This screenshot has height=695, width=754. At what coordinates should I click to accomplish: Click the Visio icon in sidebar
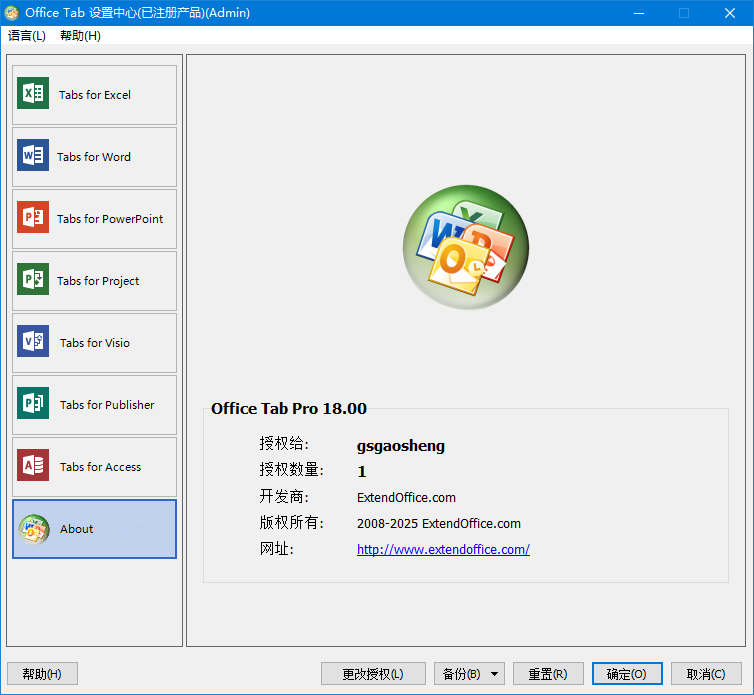[33, 341]
